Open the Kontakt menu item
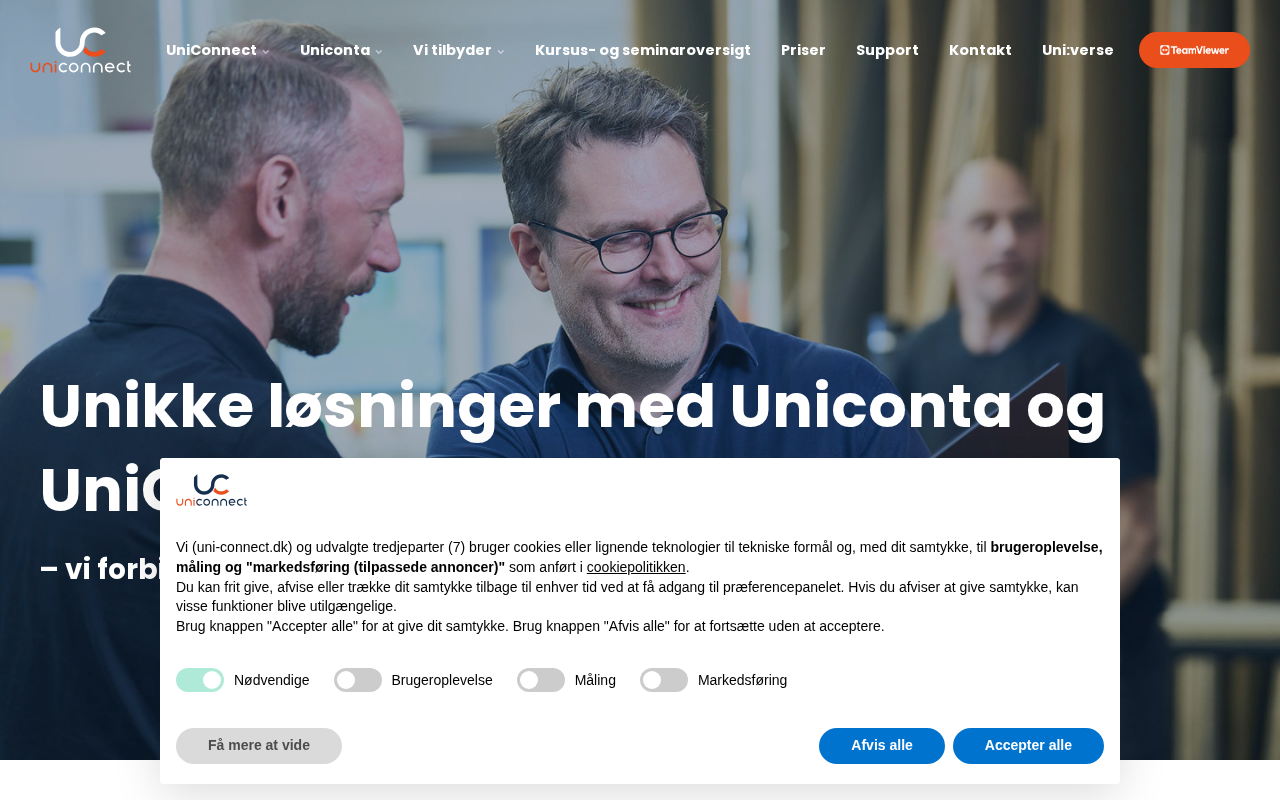The width and height of the screenshot is (1280, 800). [x=980, y=50]
